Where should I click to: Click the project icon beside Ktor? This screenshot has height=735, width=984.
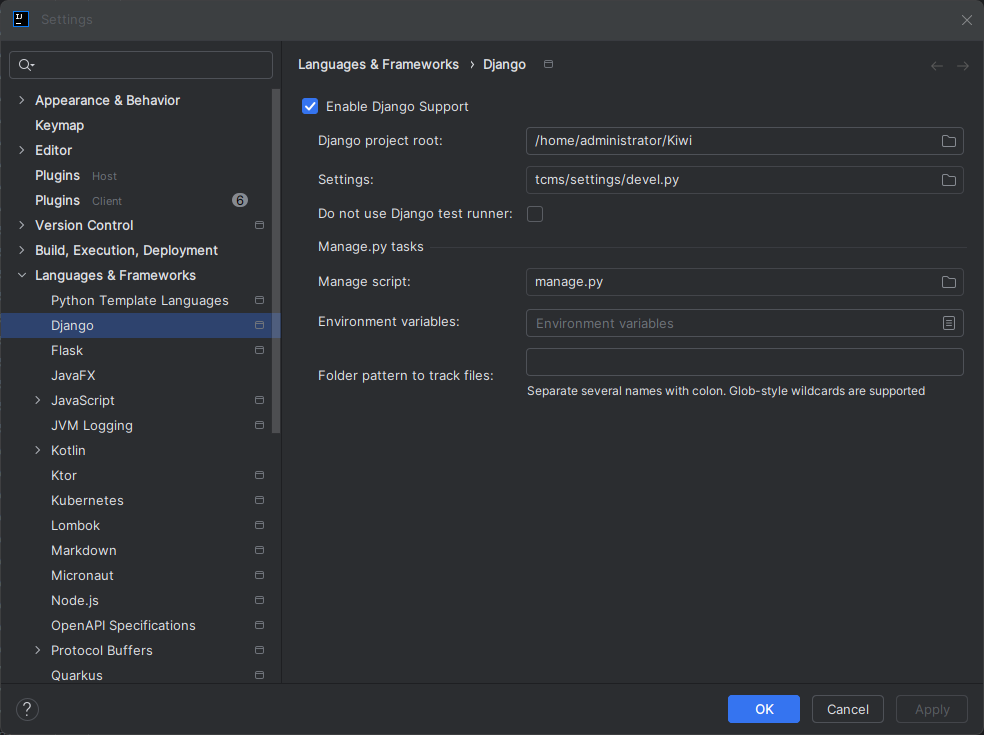[x=259, y=475]
